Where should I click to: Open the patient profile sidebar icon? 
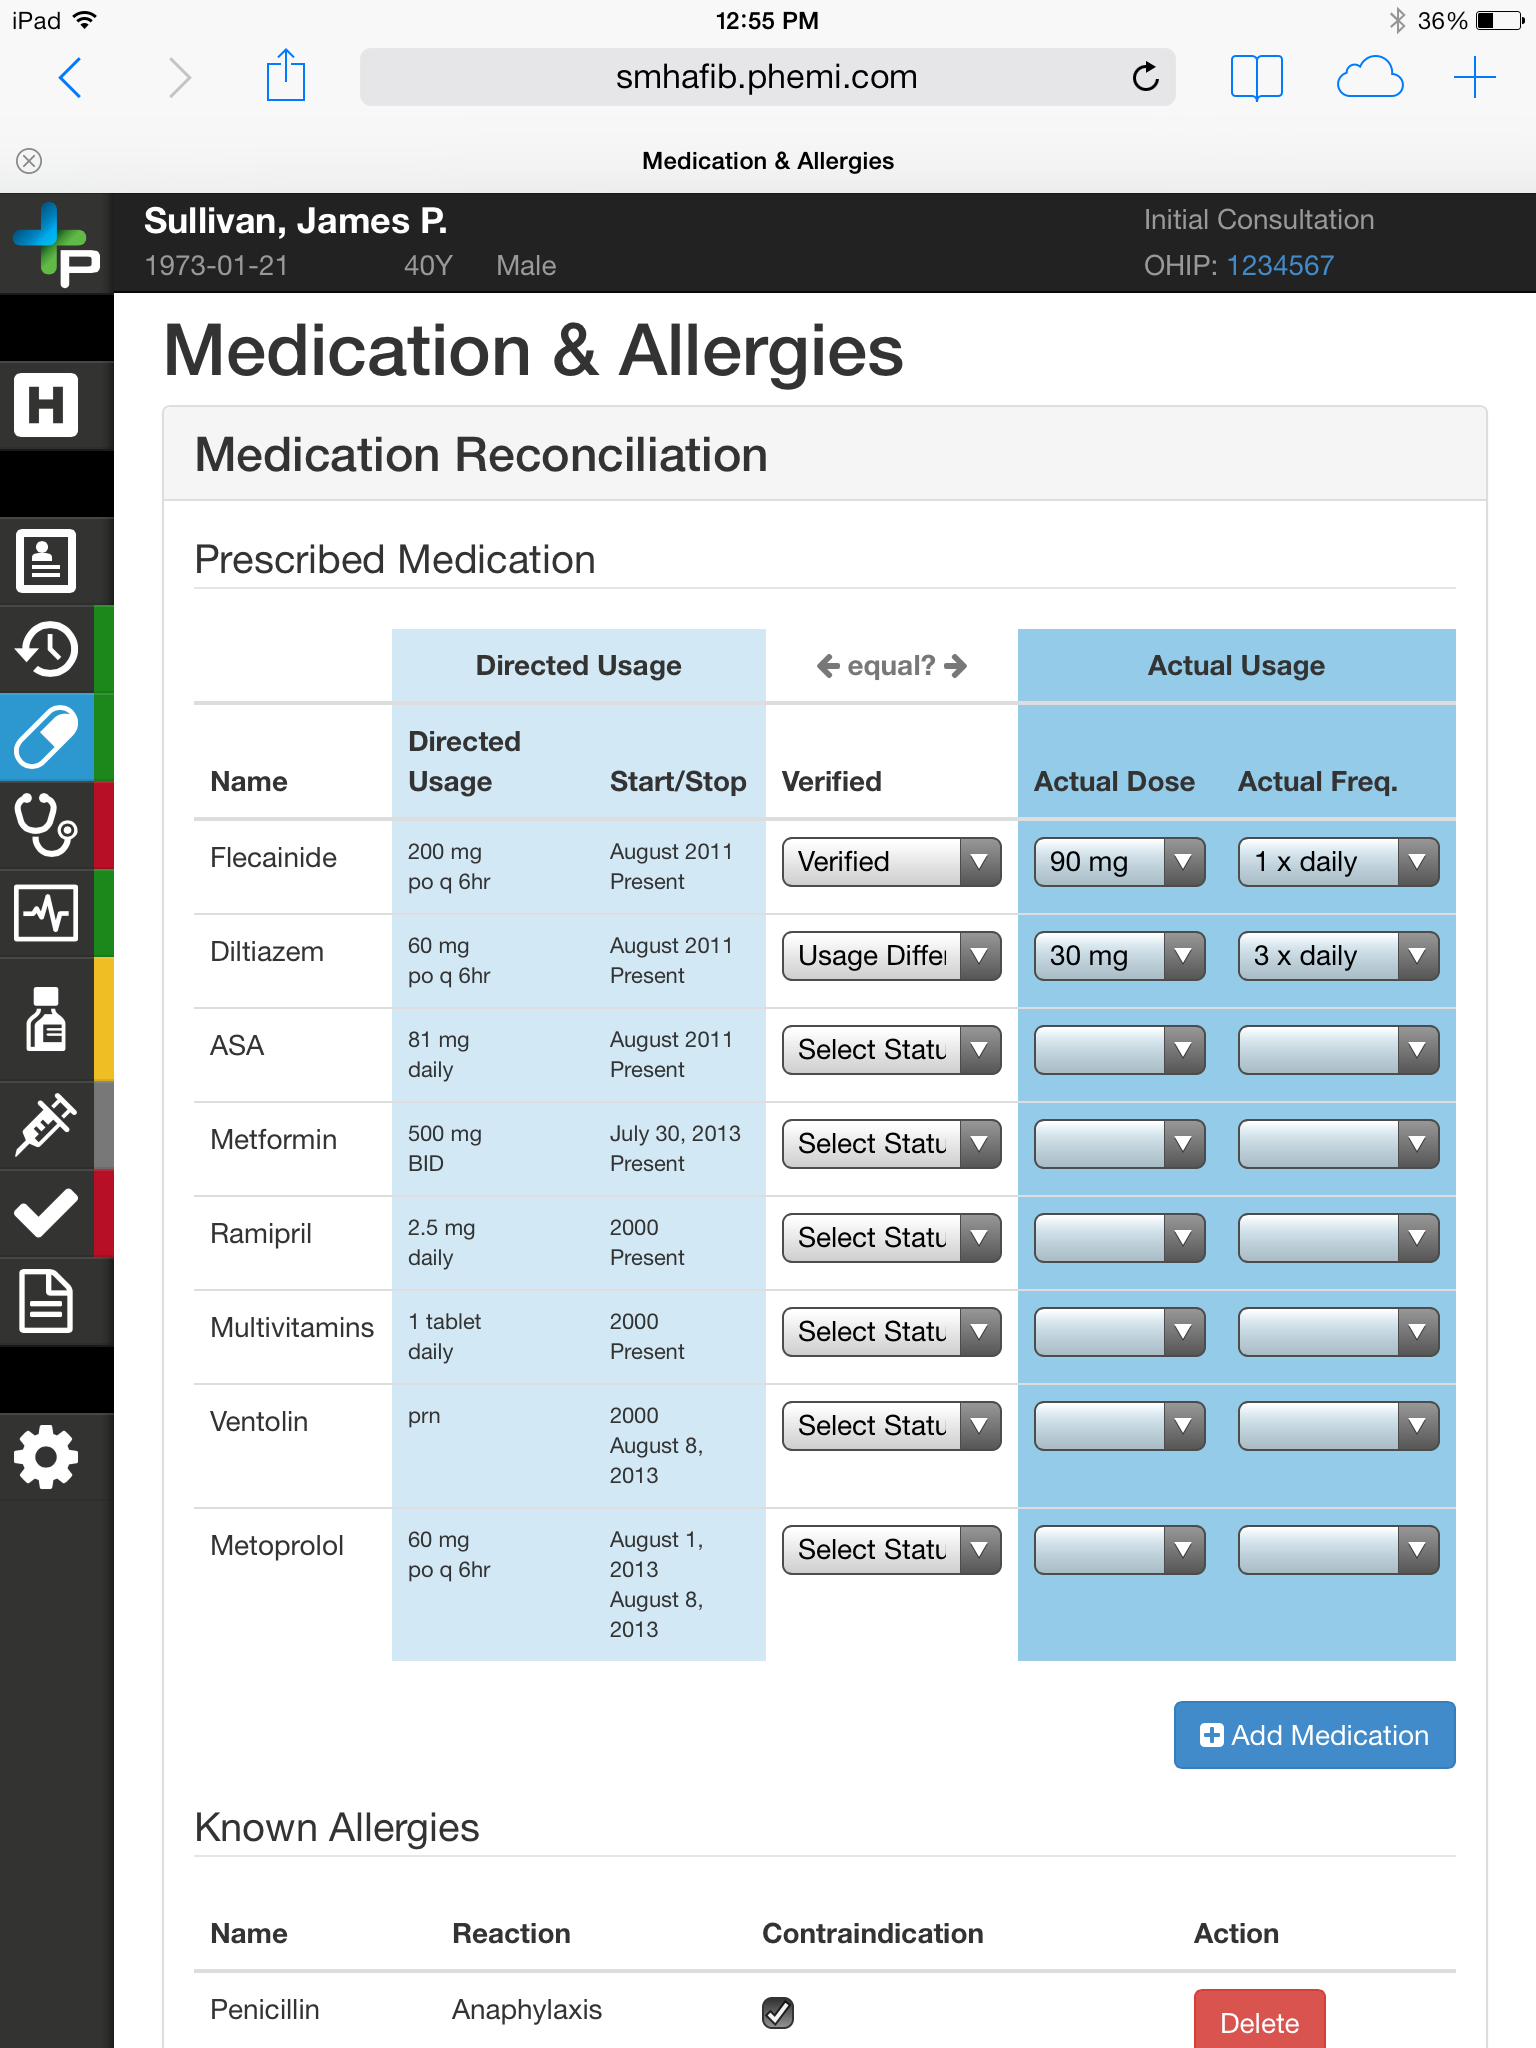coord(46,561)
